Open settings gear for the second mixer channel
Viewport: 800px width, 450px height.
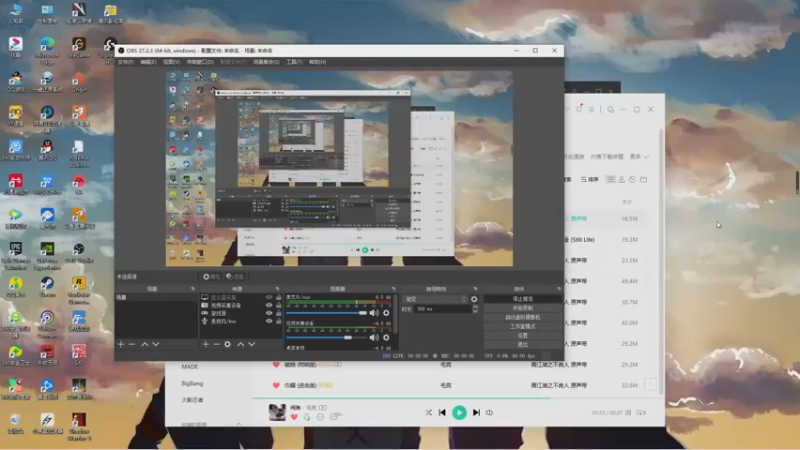pyautogui.click(x=386, y=337)
